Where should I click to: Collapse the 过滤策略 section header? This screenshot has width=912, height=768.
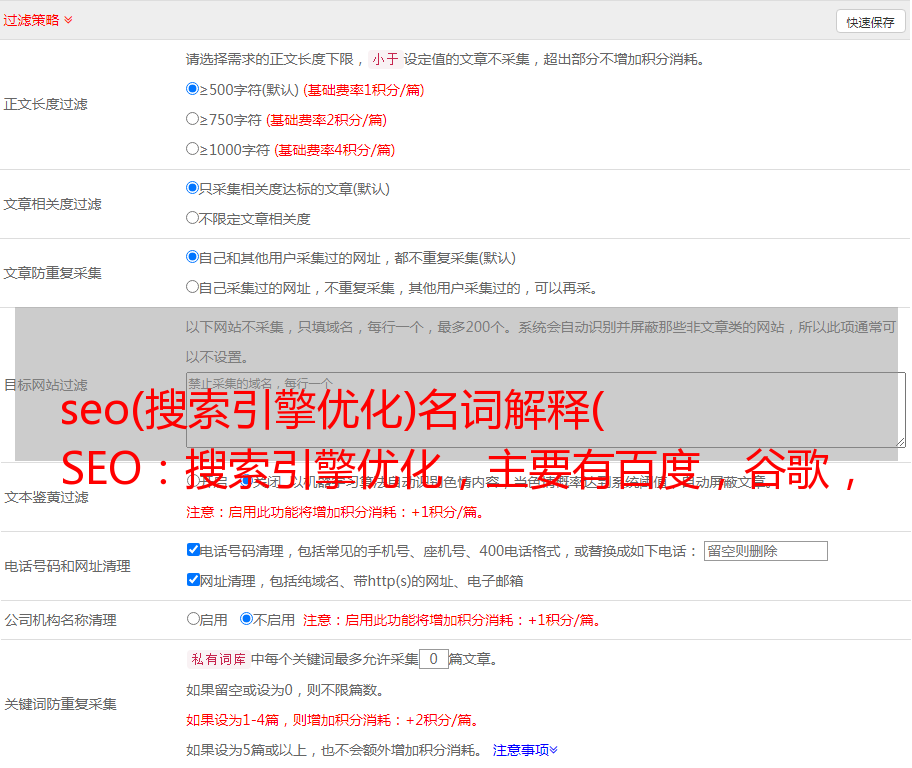(38, 20)
